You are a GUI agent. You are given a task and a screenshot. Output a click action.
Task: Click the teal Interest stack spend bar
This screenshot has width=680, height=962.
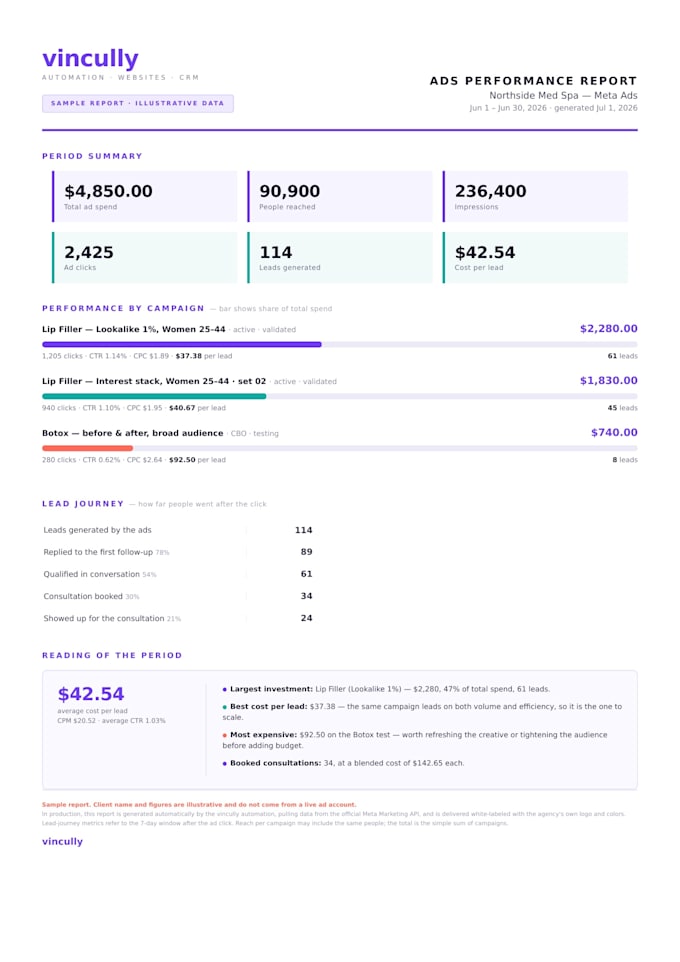pos(154,396)
